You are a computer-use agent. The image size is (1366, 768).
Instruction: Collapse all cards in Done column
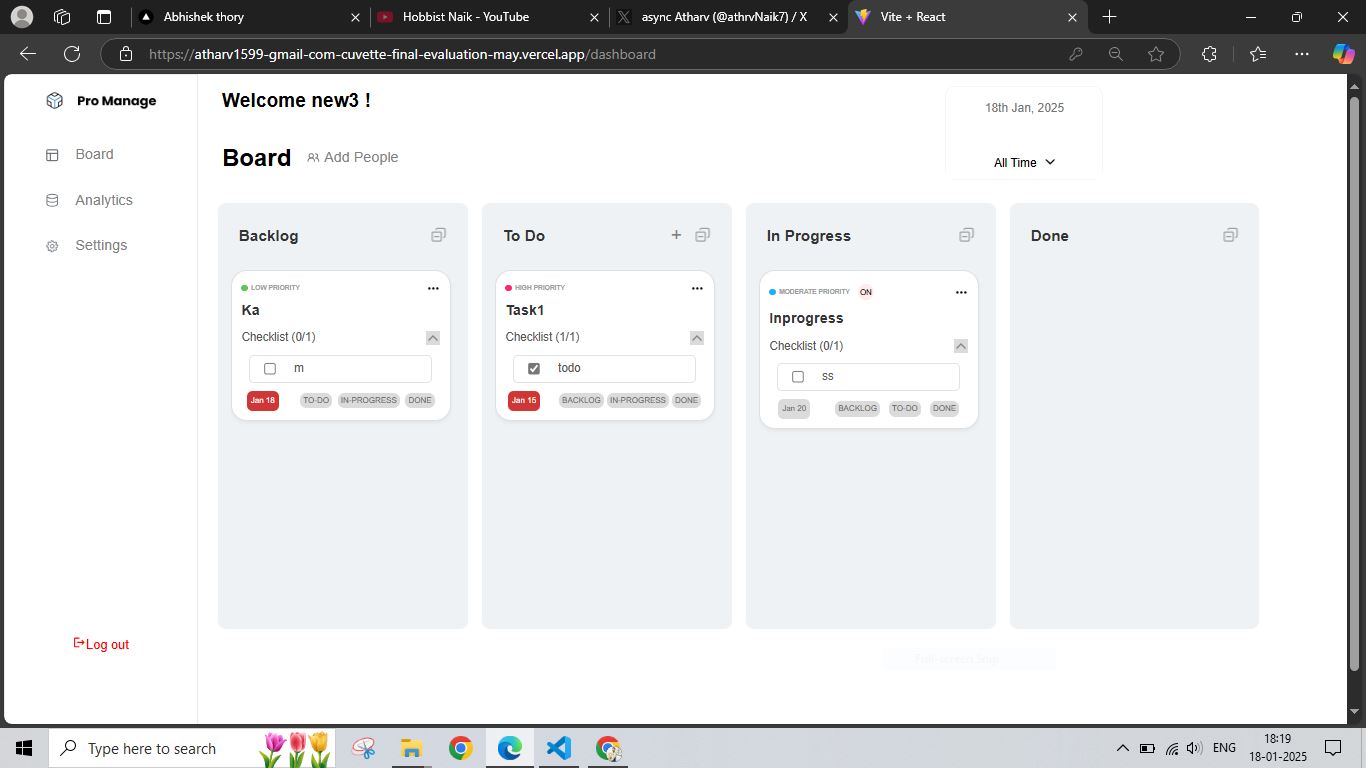click(x=1230, y=235)
